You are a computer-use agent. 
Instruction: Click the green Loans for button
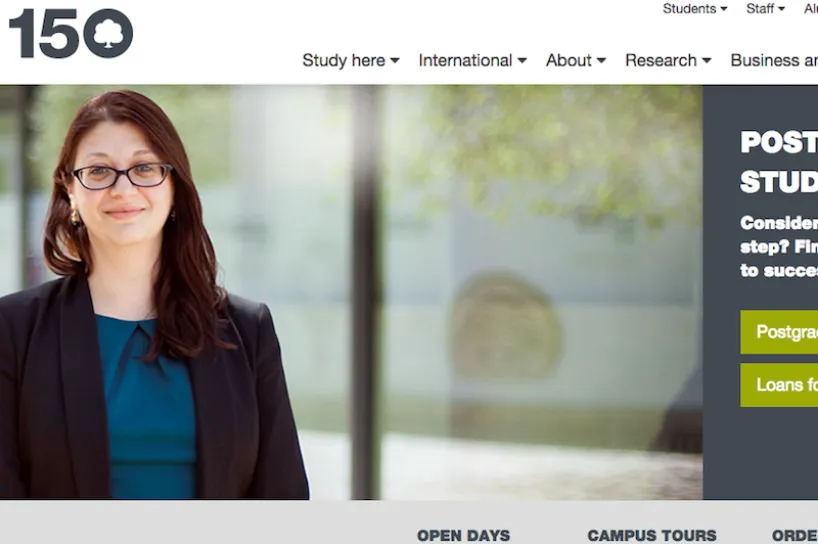pos(779,385)
